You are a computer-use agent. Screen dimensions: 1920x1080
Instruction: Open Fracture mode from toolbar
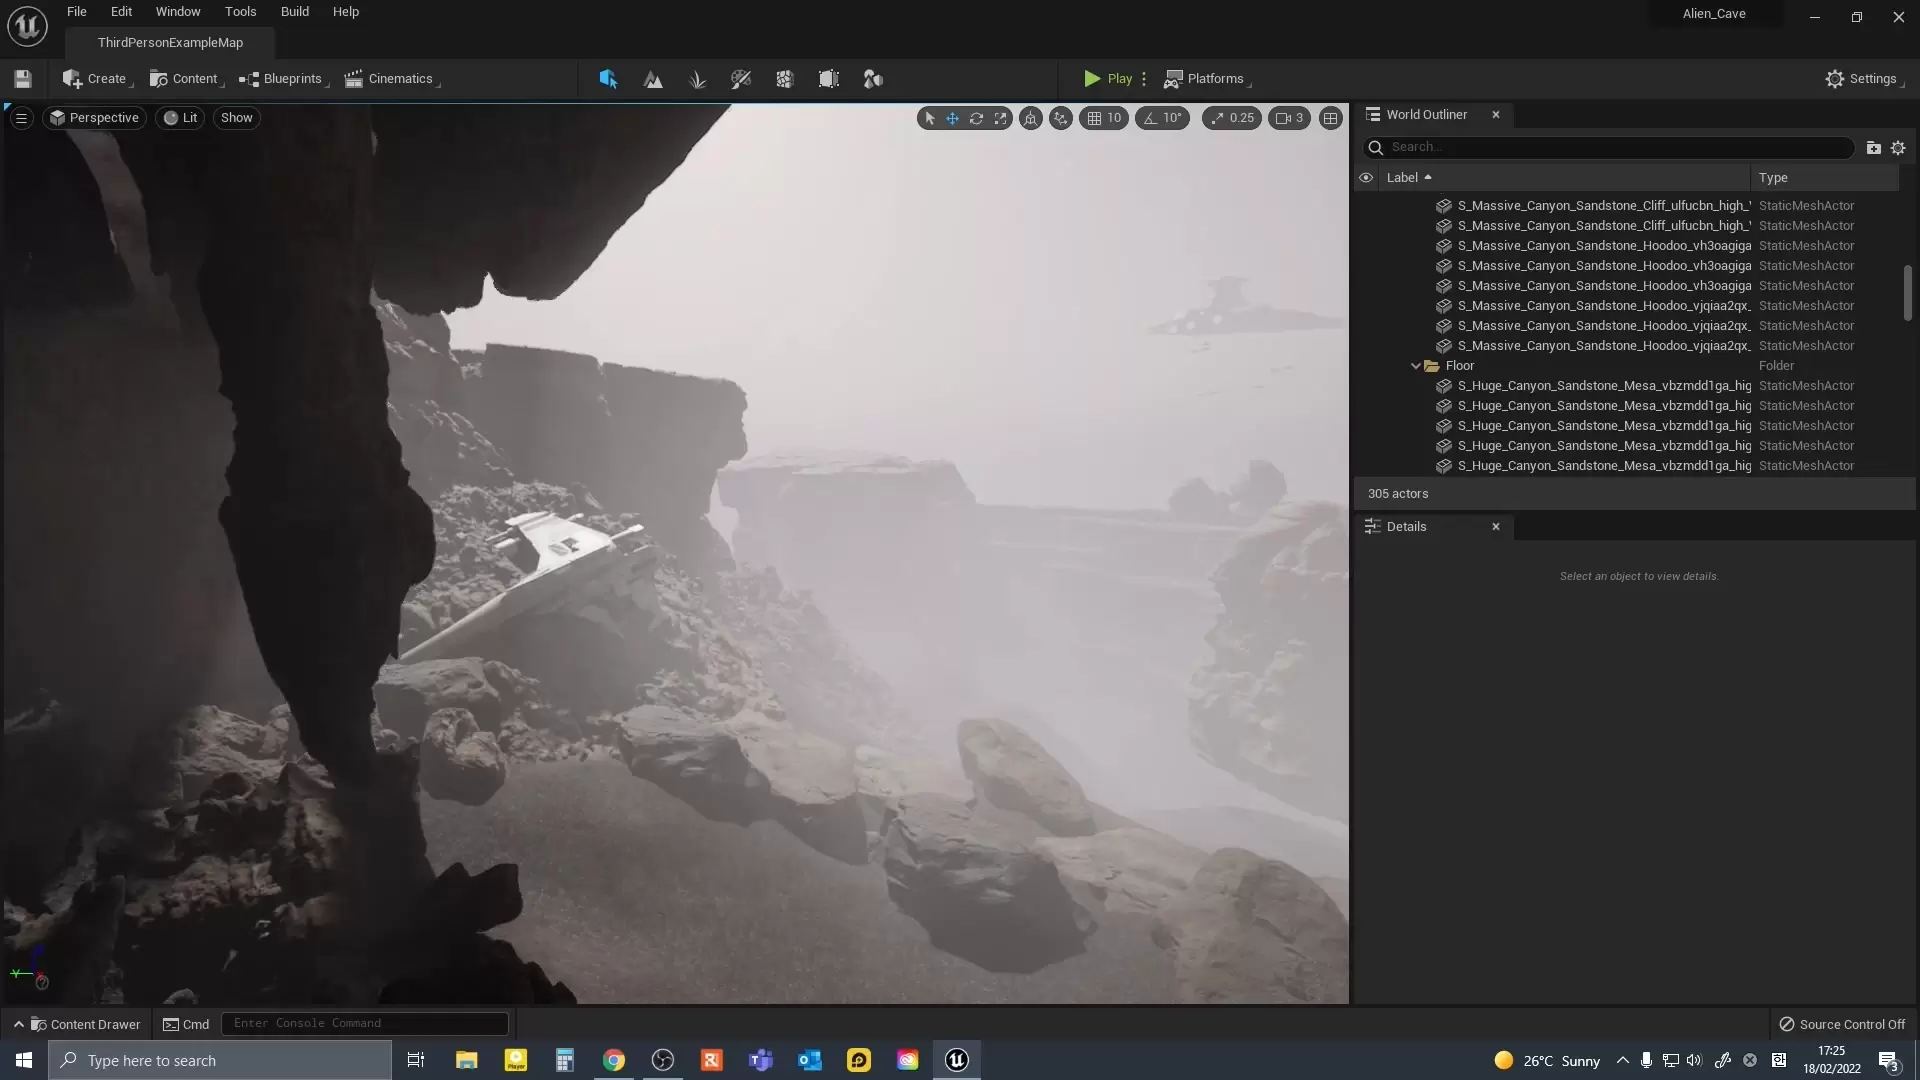tap(785, 79)
